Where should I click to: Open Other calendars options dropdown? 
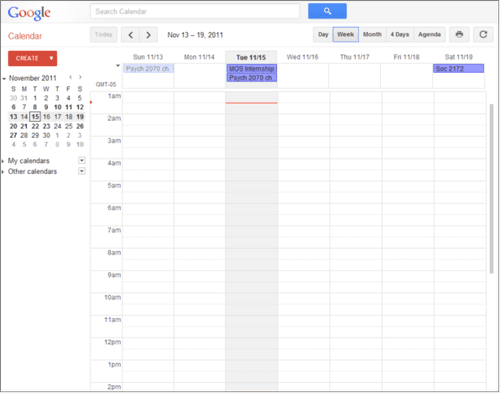coord(82,171)
